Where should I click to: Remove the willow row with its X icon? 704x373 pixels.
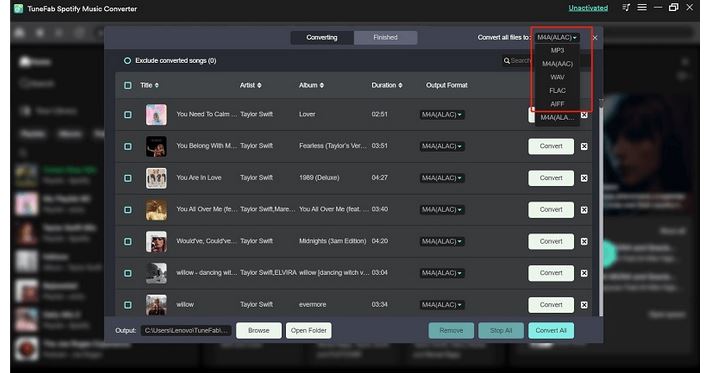pos(584,305)
